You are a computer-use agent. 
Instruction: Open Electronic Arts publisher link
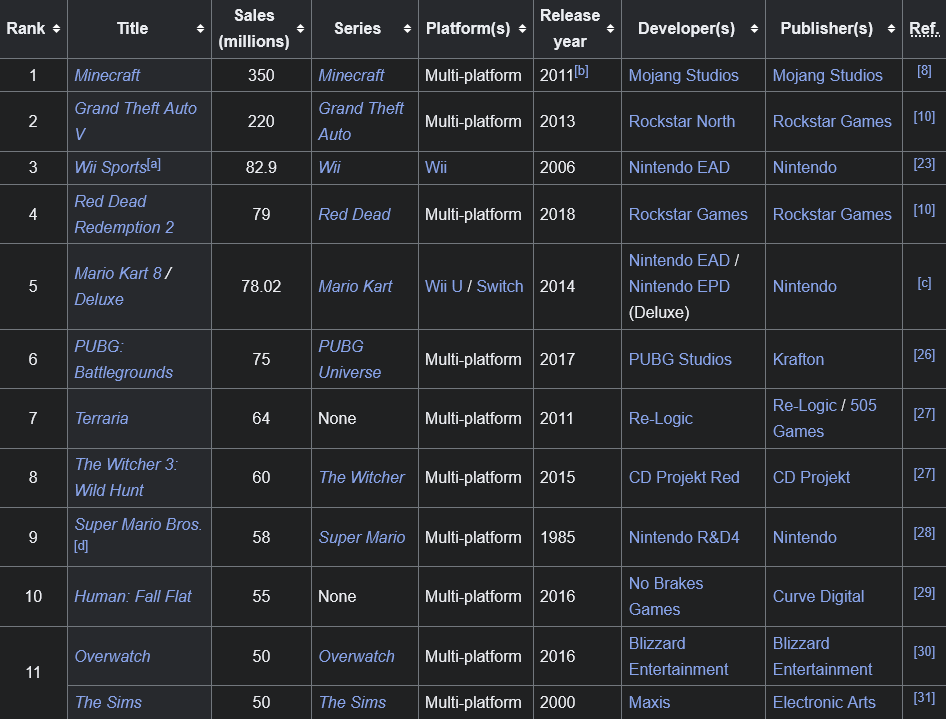click(824, 702)
